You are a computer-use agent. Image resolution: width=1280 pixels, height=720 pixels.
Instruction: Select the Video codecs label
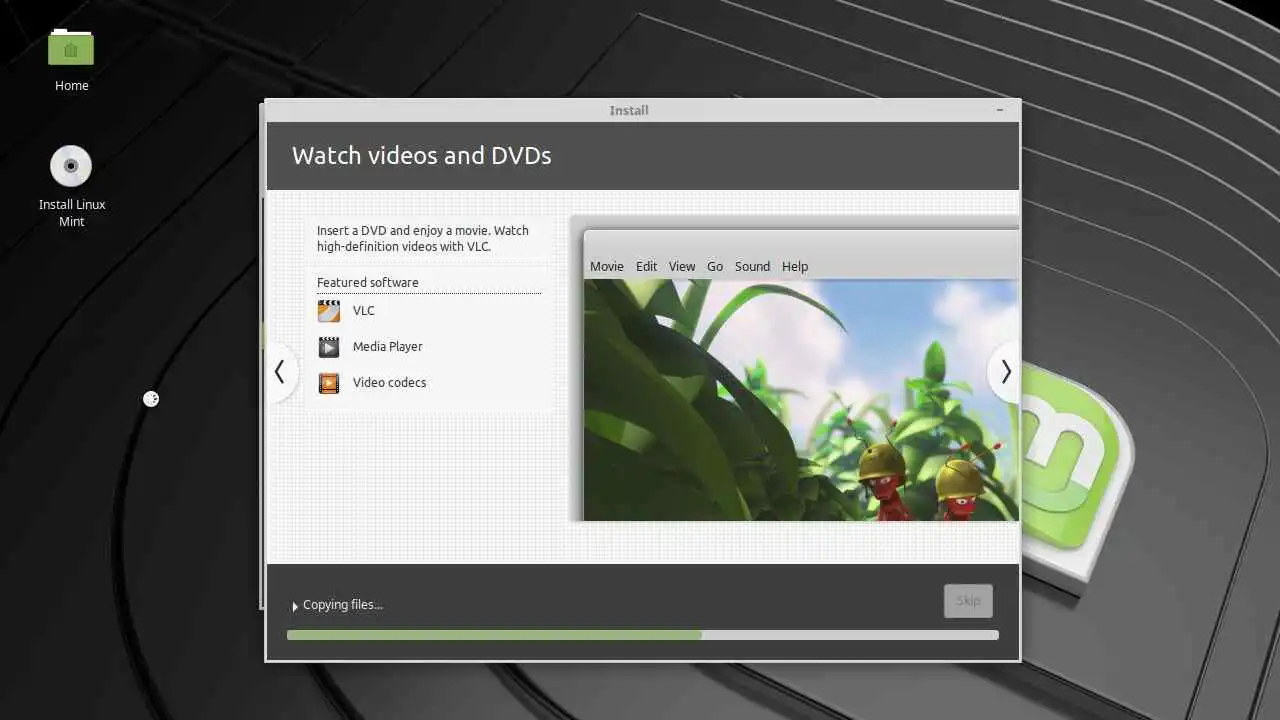[389, 383]
